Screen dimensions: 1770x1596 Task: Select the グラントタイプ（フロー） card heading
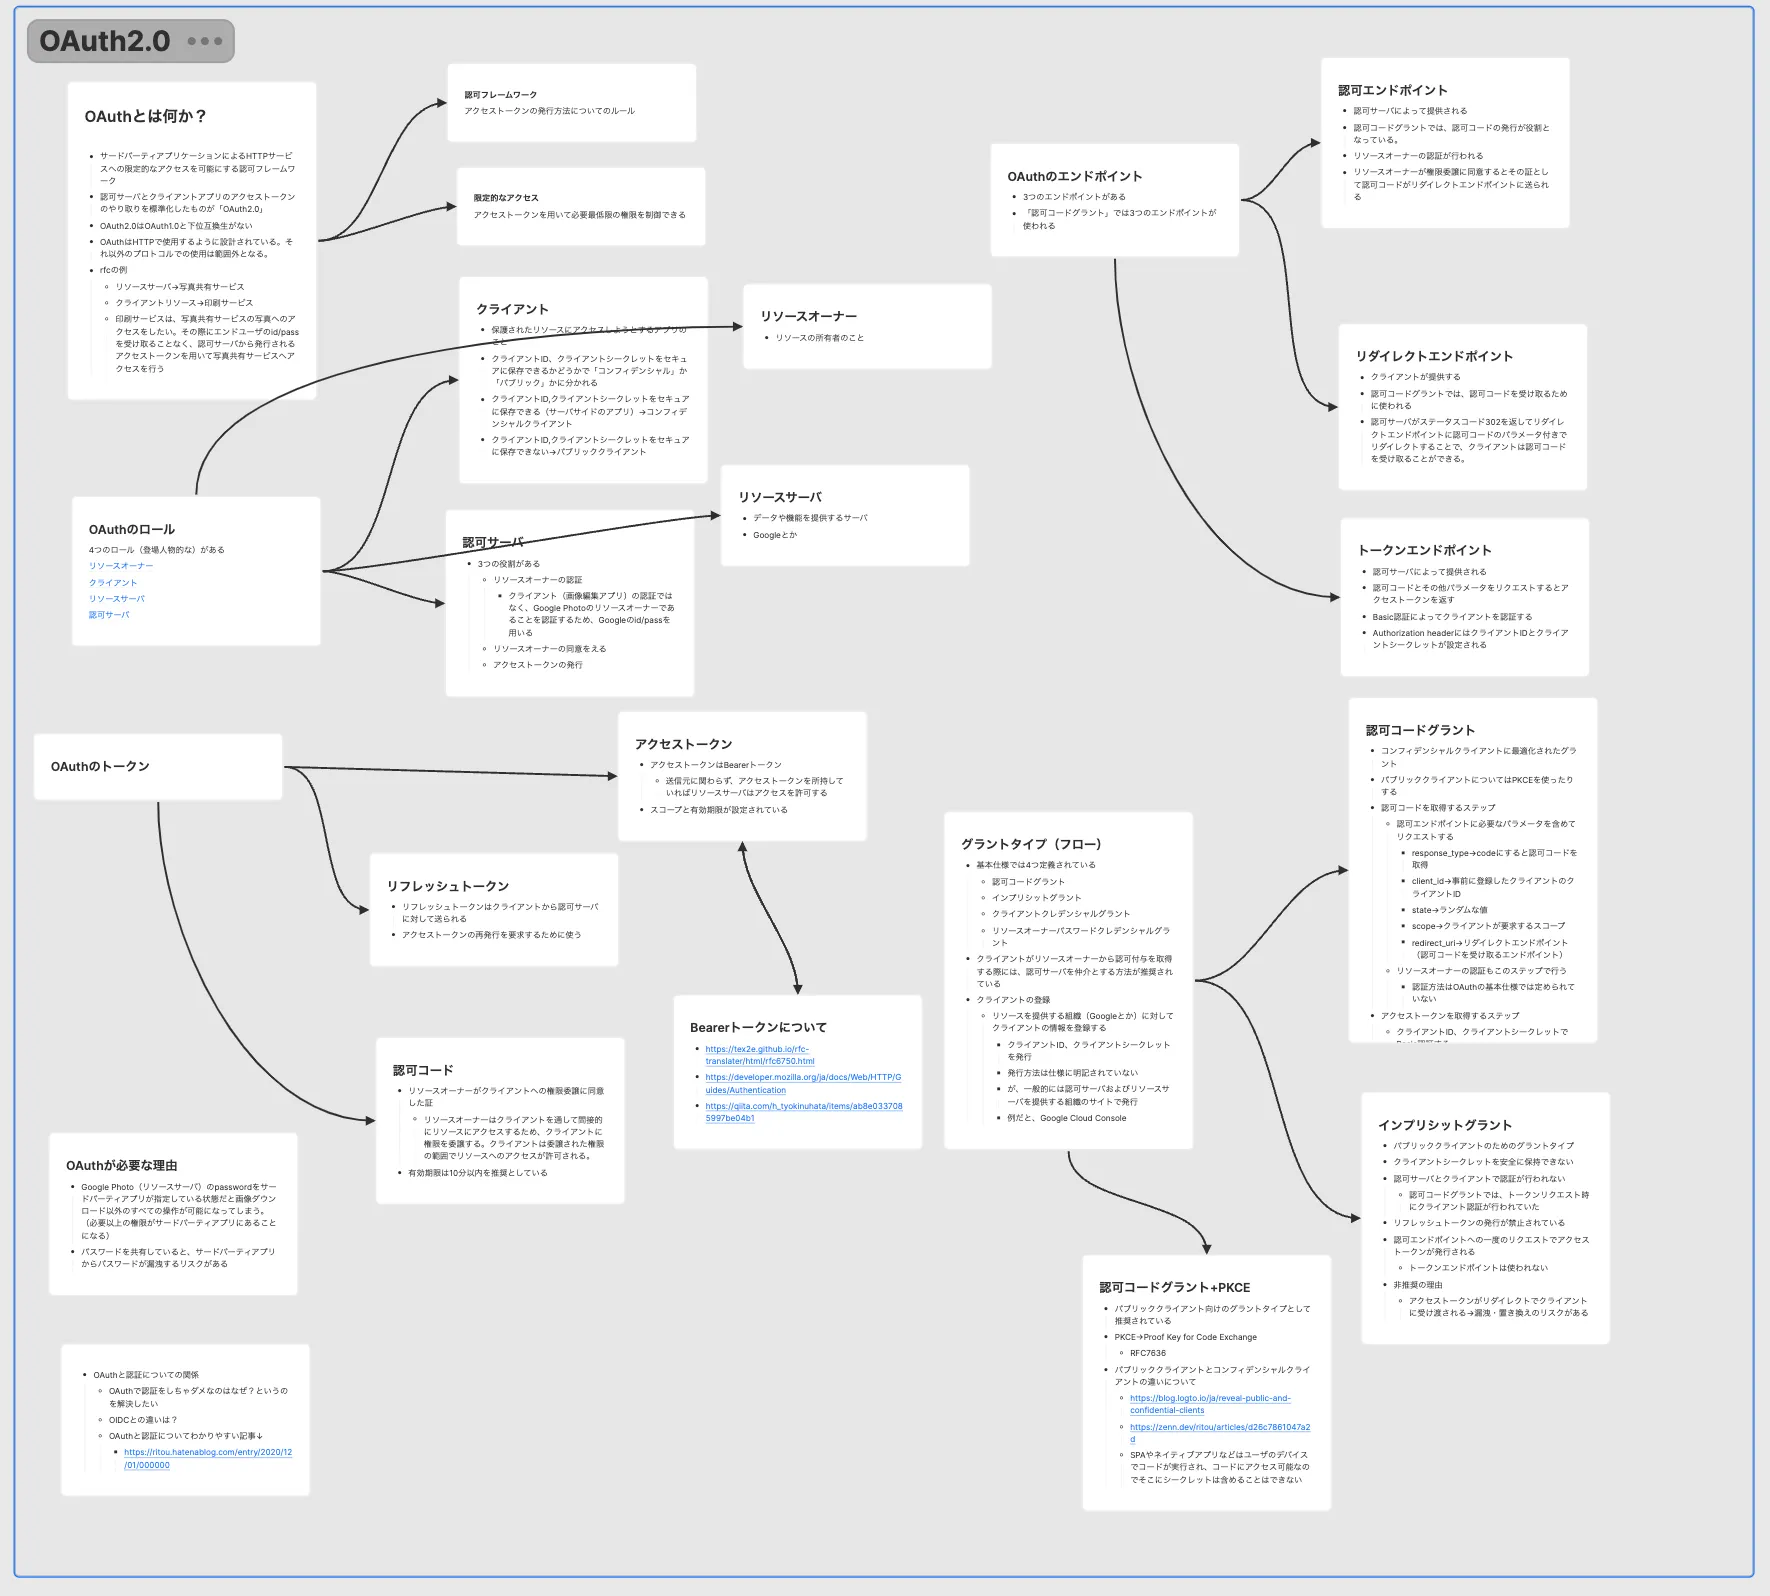pyautogui.click(x=1031, y=844)
